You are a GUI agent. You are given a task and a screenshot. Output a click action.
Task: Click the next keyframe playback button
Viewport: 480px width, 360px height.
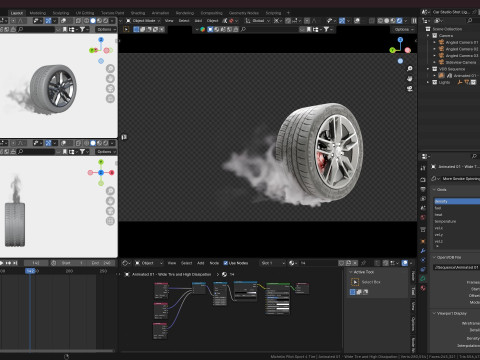click(9, 263)
